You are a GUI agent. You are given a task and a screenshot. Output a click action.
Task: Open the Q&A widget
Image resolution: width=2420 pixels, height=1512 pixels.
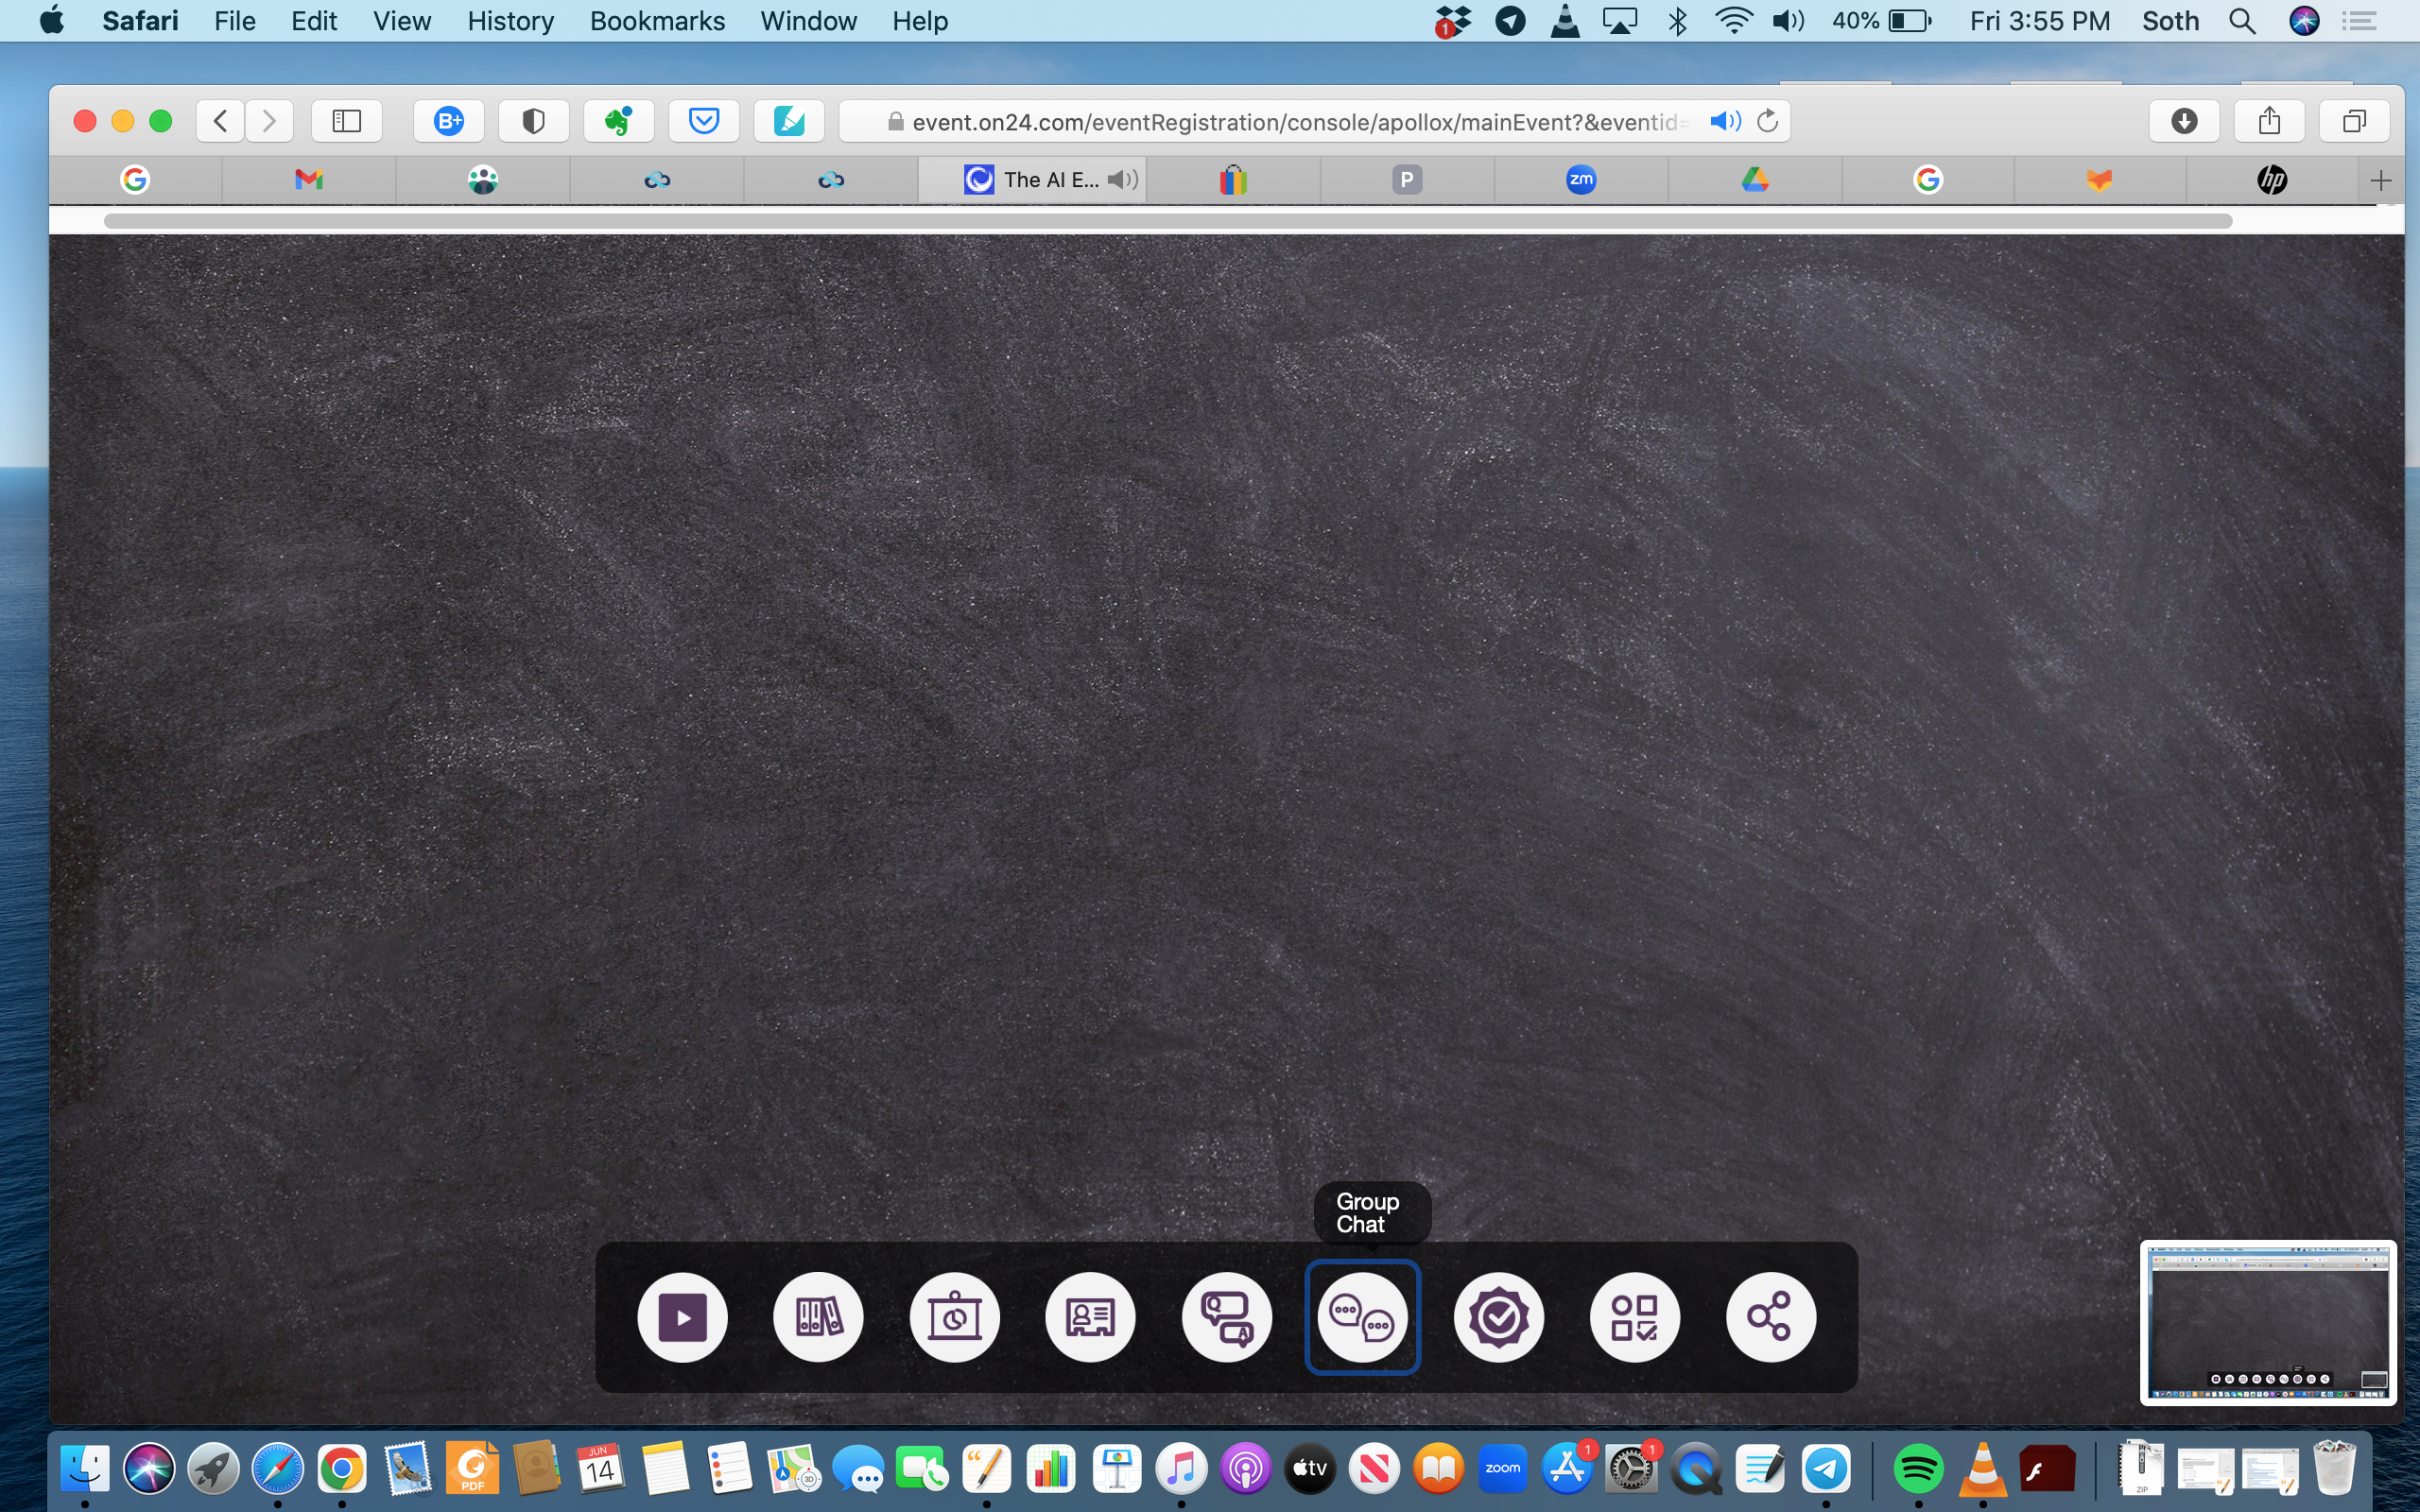(1226, 1317)
